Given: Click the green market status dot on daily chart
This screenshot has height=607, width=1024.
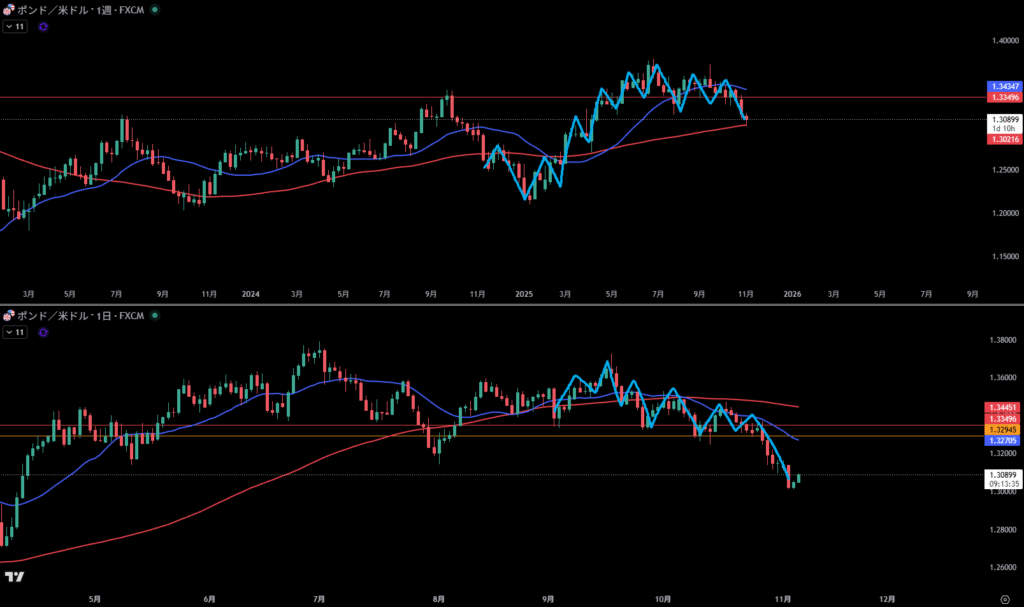Looking at the screenshot, I should click(x=152, y=316).
